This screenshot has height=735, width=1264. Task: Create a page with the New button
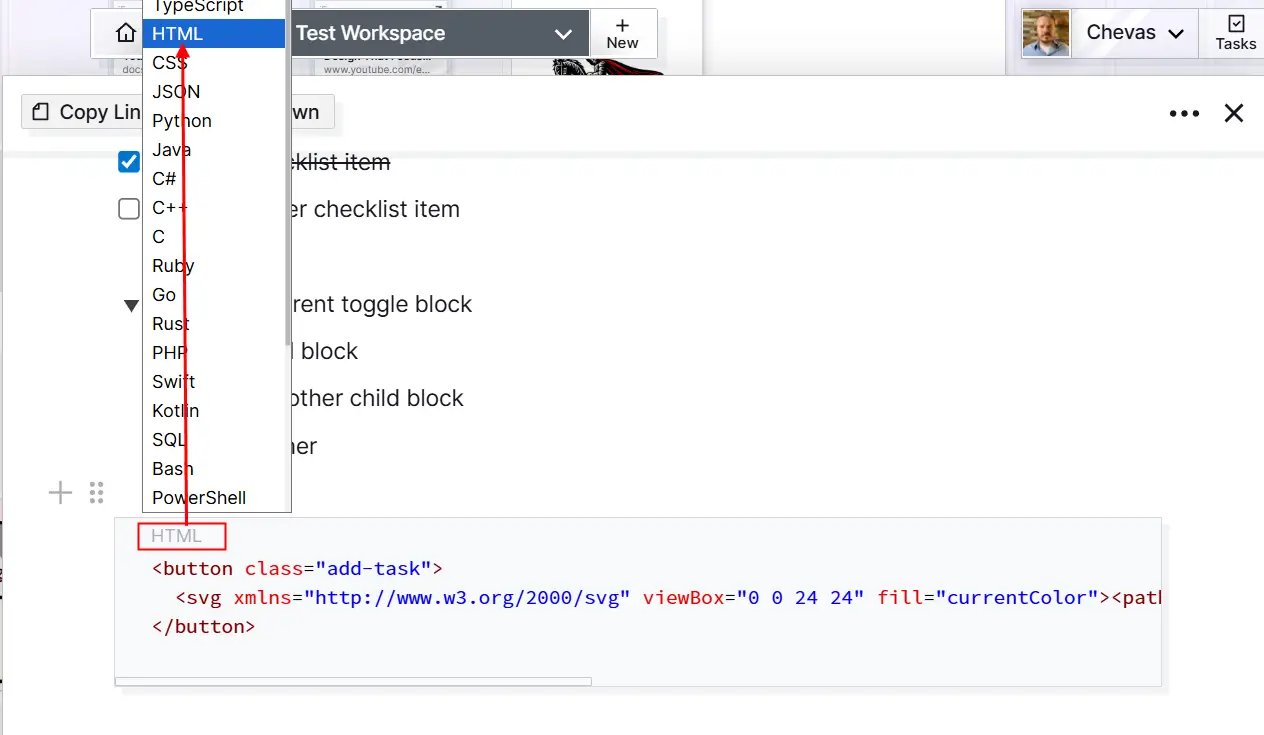coord(623,33)
